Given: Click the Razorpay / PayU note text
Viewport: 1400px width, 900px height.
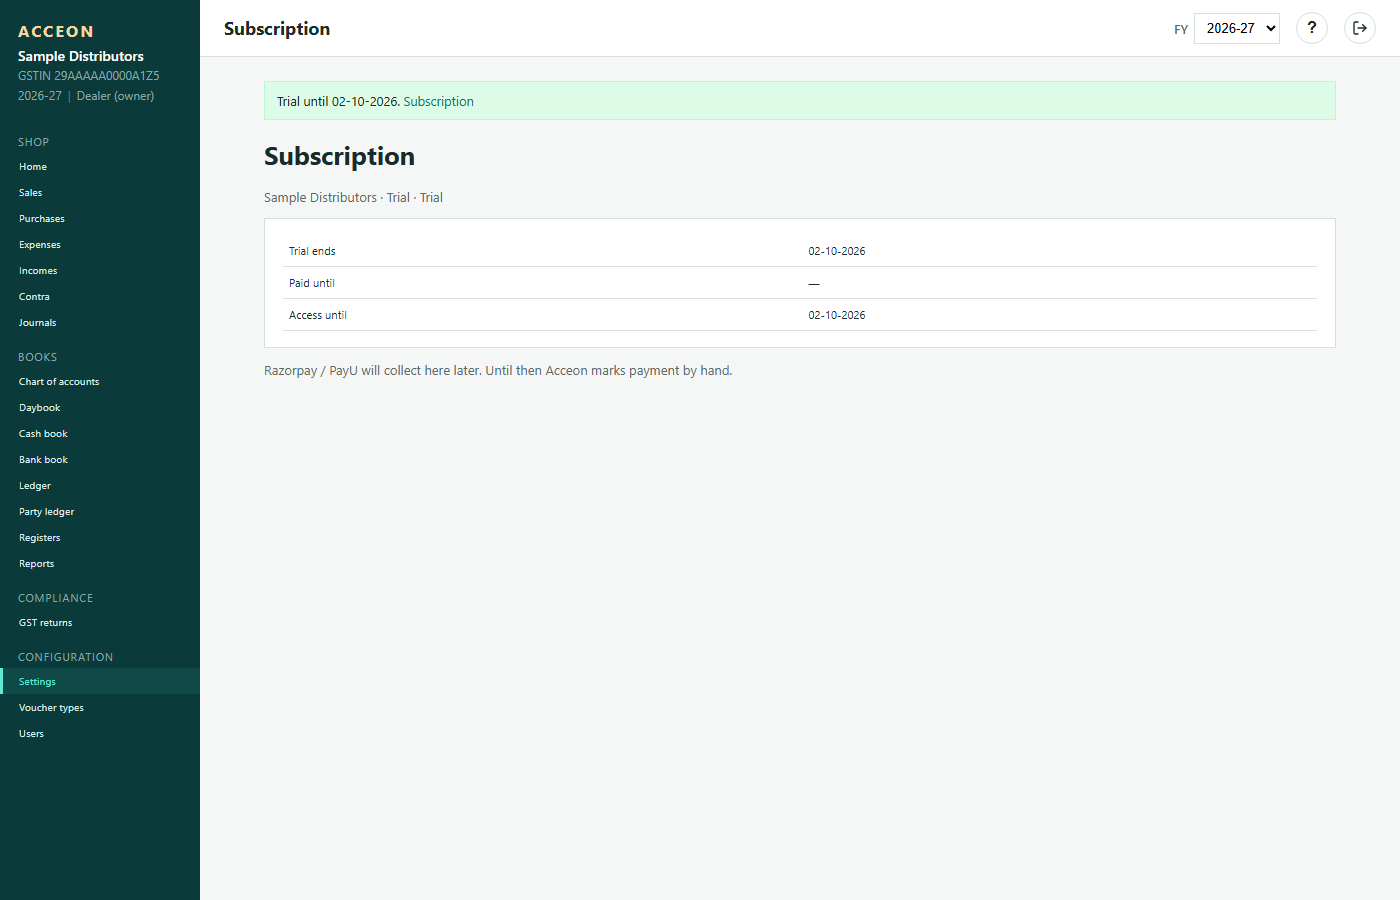Looking at the screenshot, I should [498, 370].
